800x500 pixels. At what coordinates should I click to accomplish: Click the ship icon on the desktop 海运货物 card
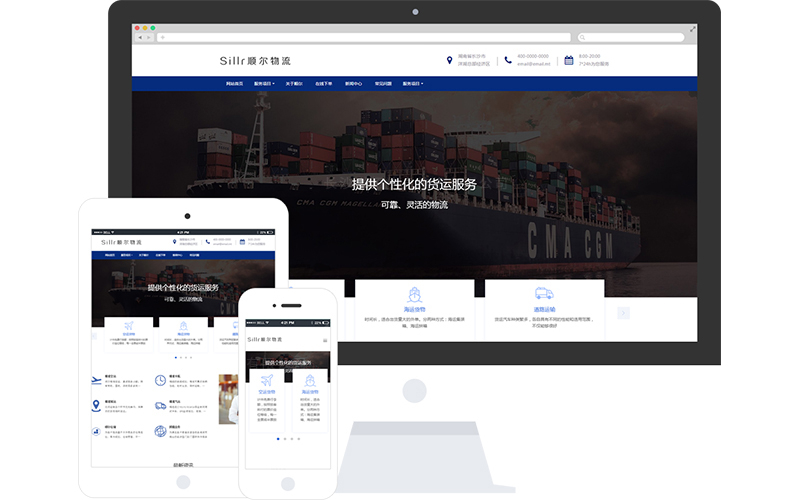pos(414,294)
